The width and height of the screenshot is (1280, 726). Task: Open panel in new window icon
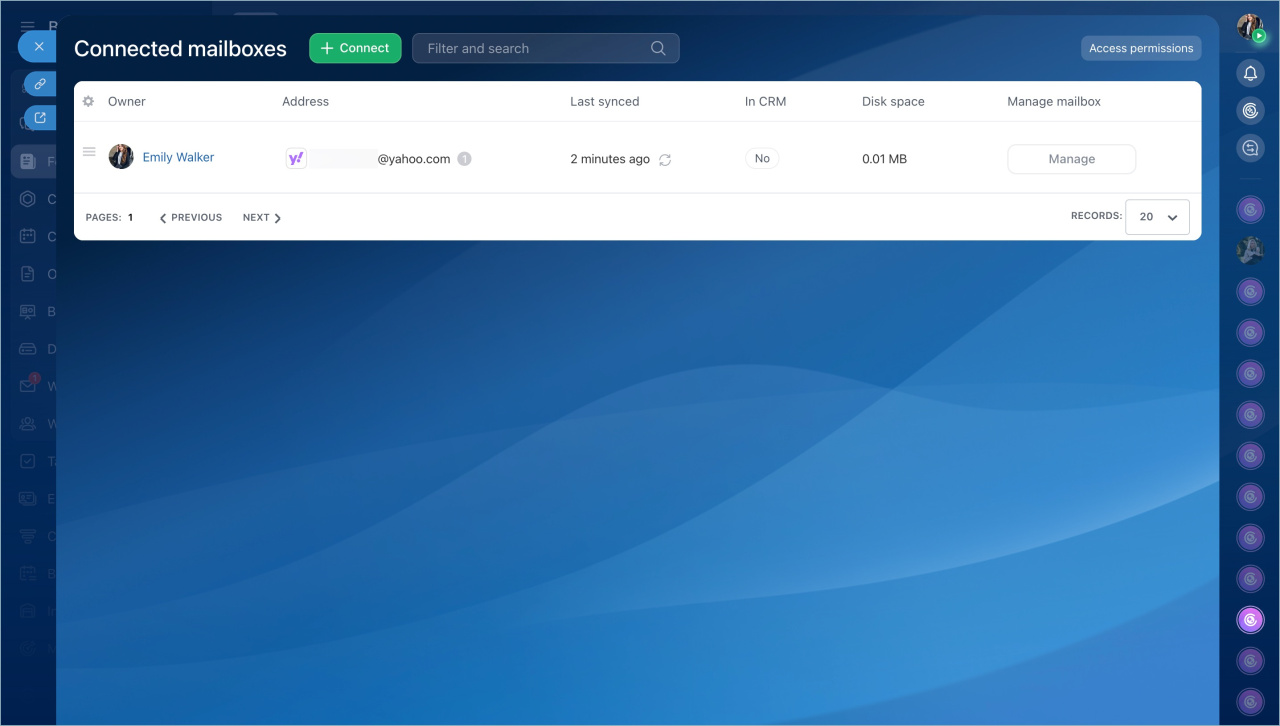point(40,118)
